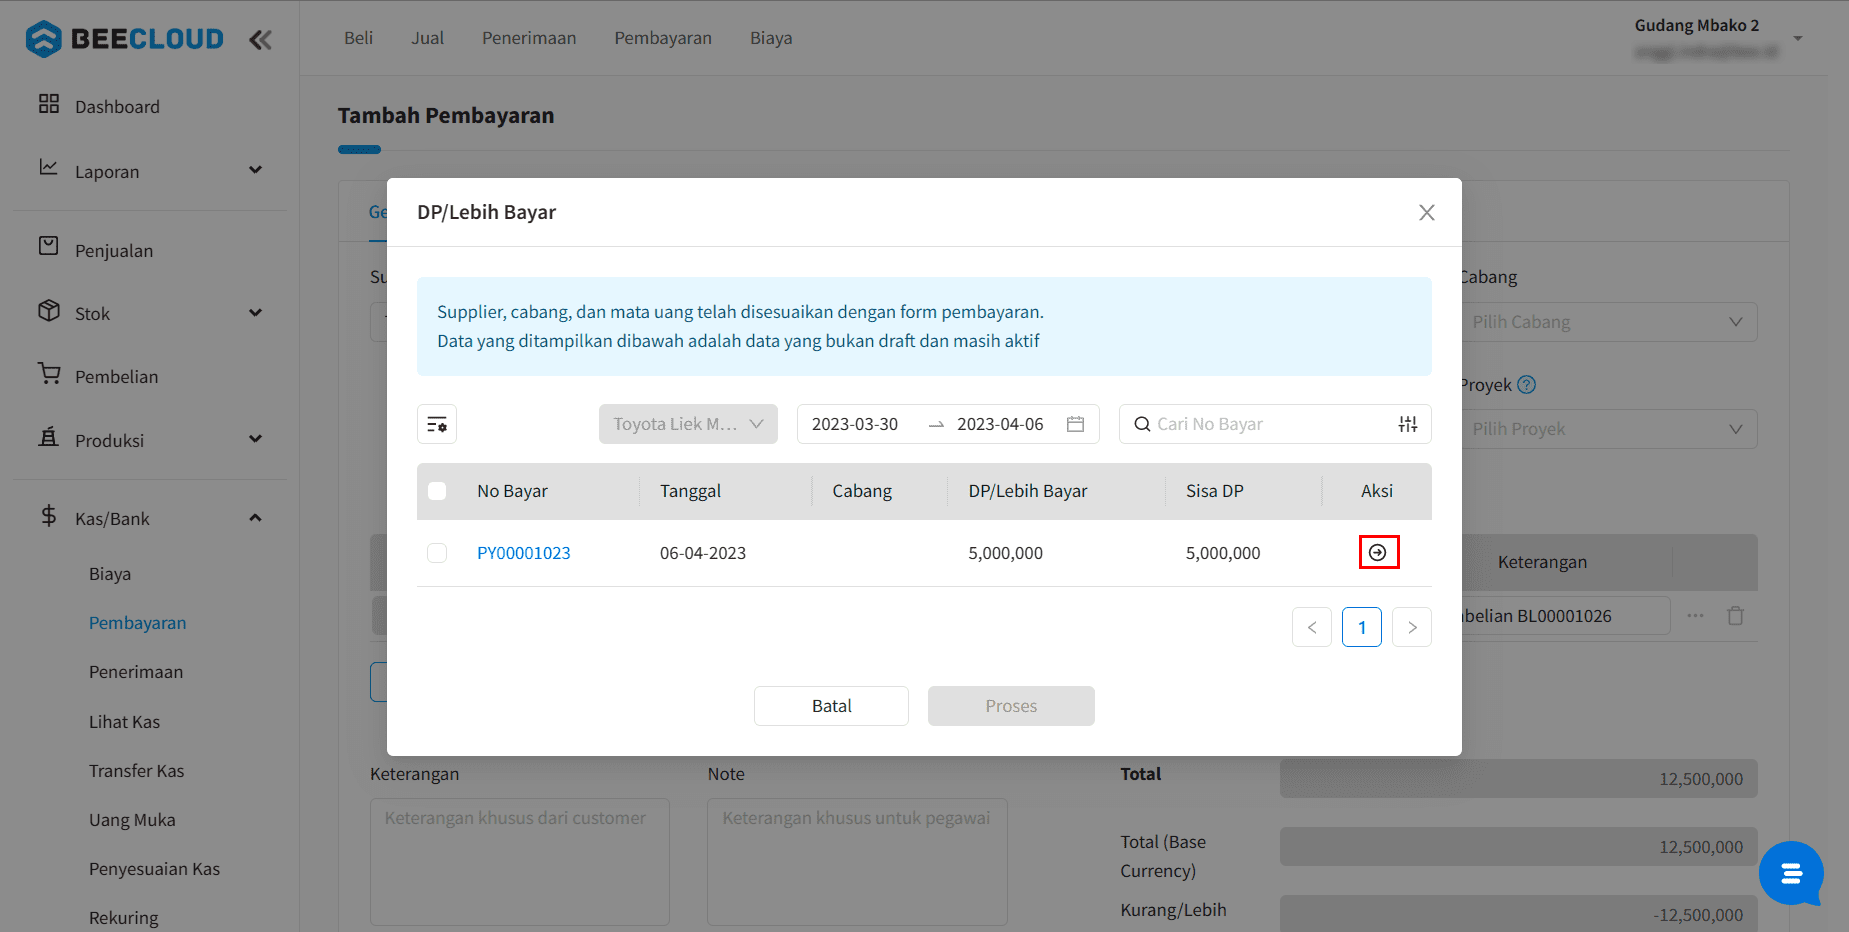Click the filter sliders icon in search box
The width and height of the screenshot is (1849, 932).
1407,424
